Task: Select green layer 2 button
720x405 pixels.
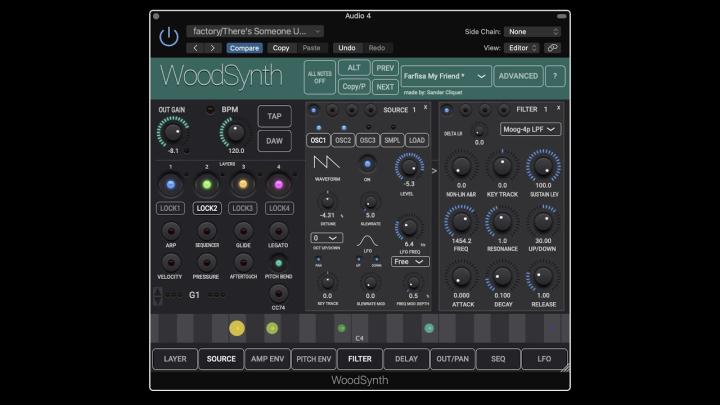Action: tap(207, 185)
